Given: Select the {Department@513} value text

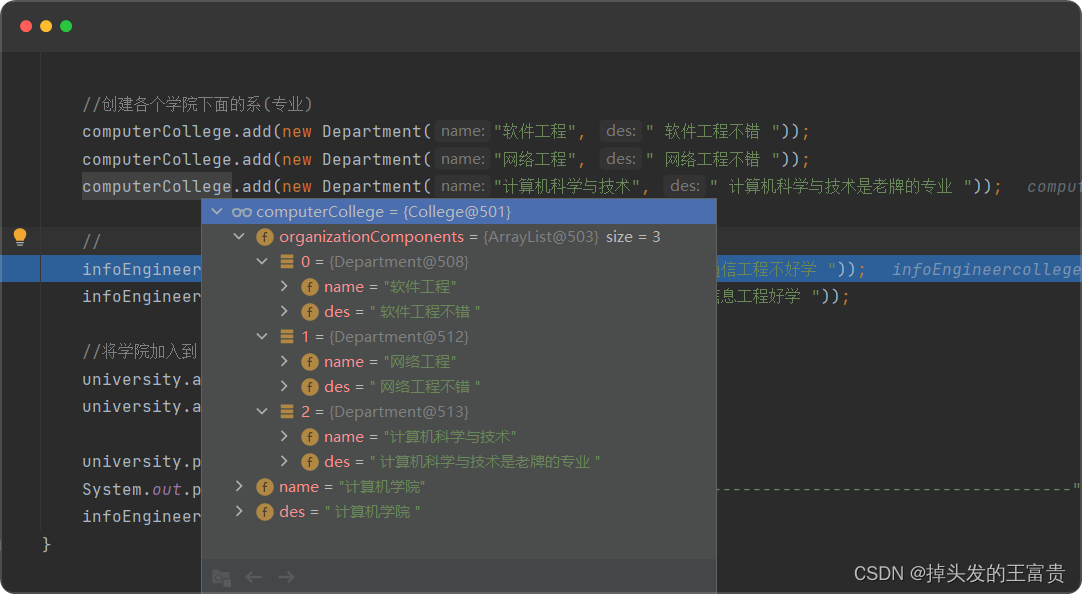Looking at the screenshot, I should pos(399,411).
